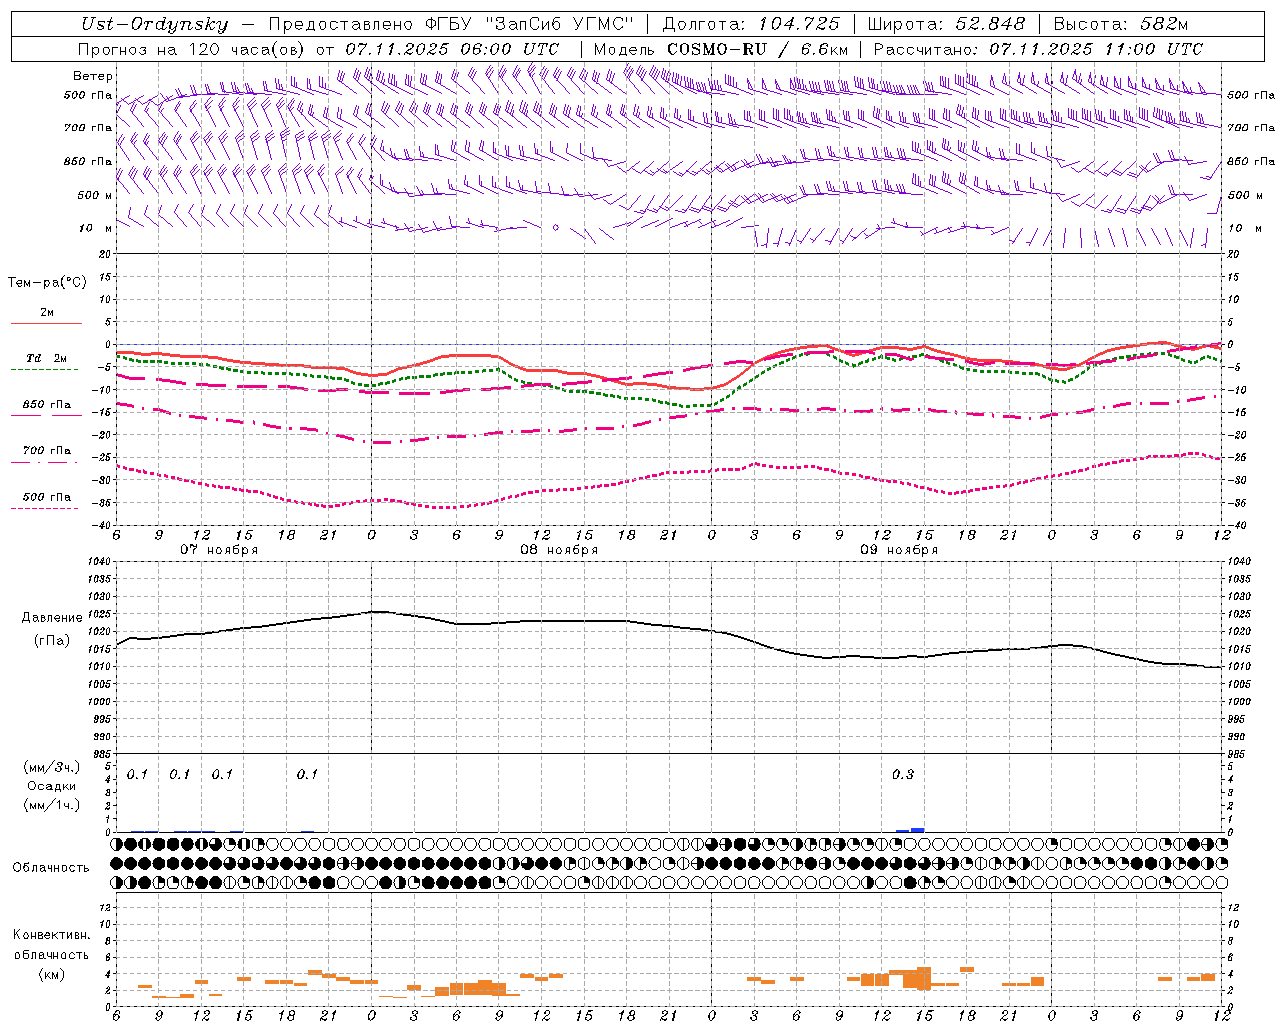Click the '850 гПа' temperature legend entry
The width and height of the screenshot is (1280, 1024).
[47, 405]
